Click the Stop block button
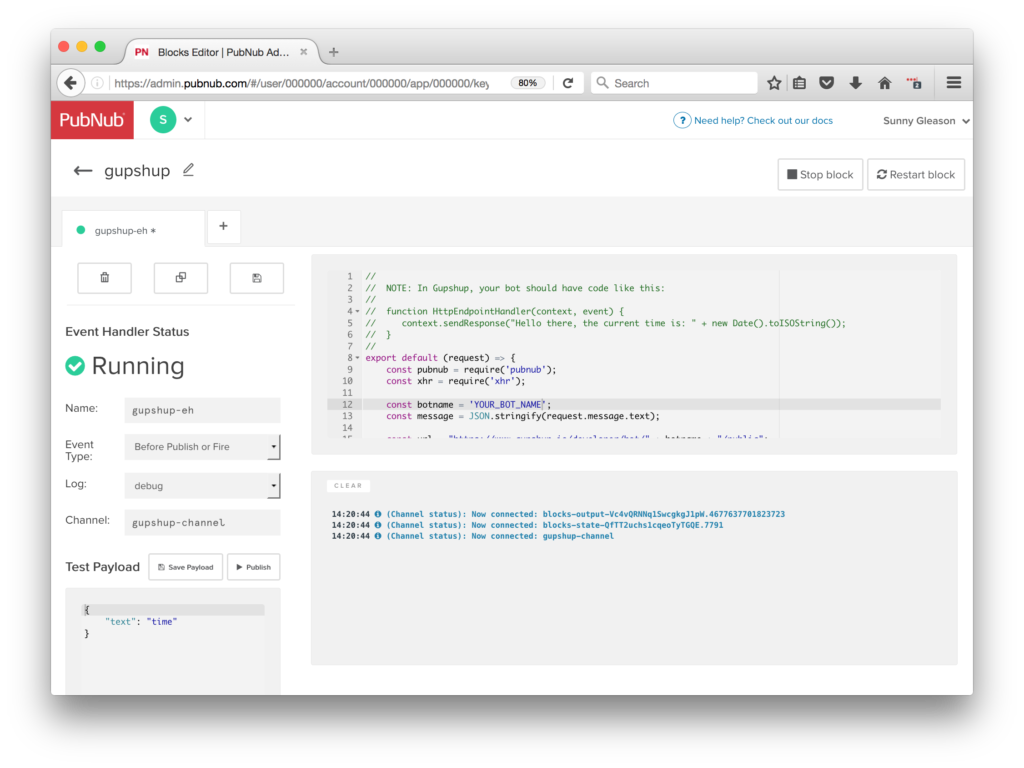1024x768 pixels. click(820, 174)
